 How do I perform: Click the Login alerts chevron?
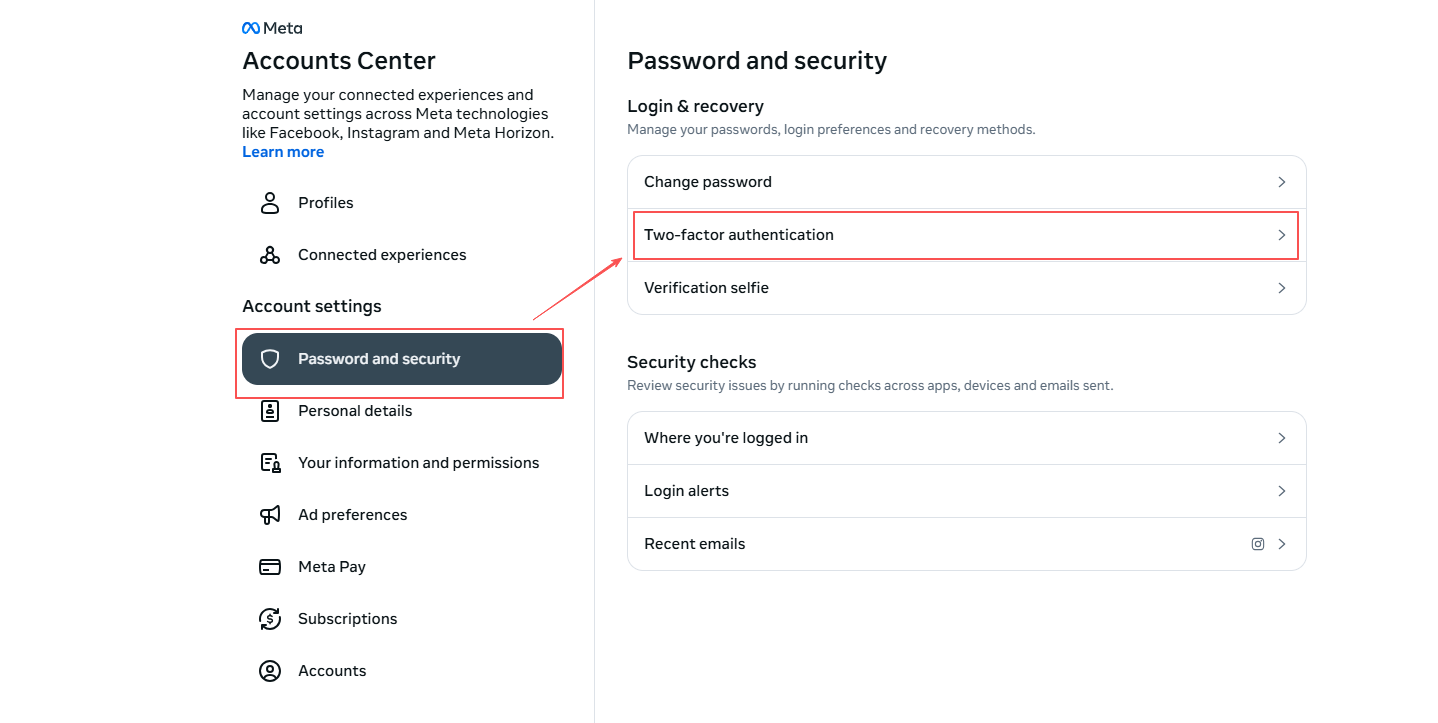pos(1281,491)
